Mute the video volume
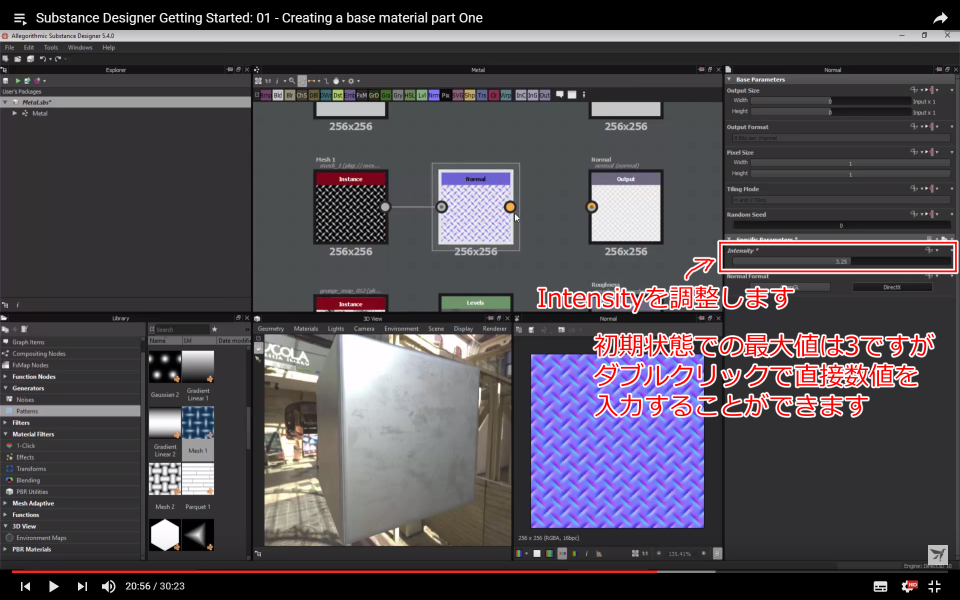This screenshot has height=600, width=960. click(108, 586)
